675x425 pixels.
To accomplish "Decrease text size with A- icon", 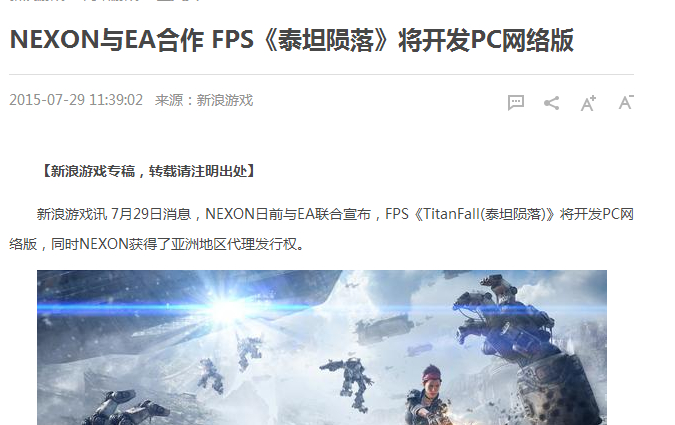I will [x=626, y=102].
